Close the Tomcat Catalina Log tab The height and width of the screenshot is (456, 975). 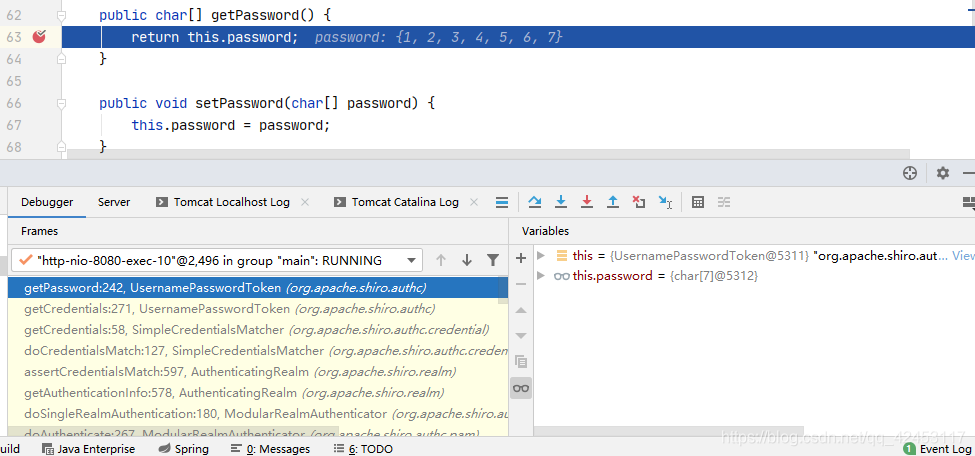[x=474, y=202]
